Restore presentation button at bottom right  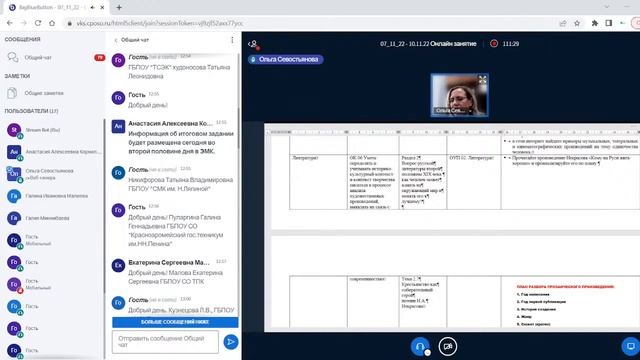[630, 346]
